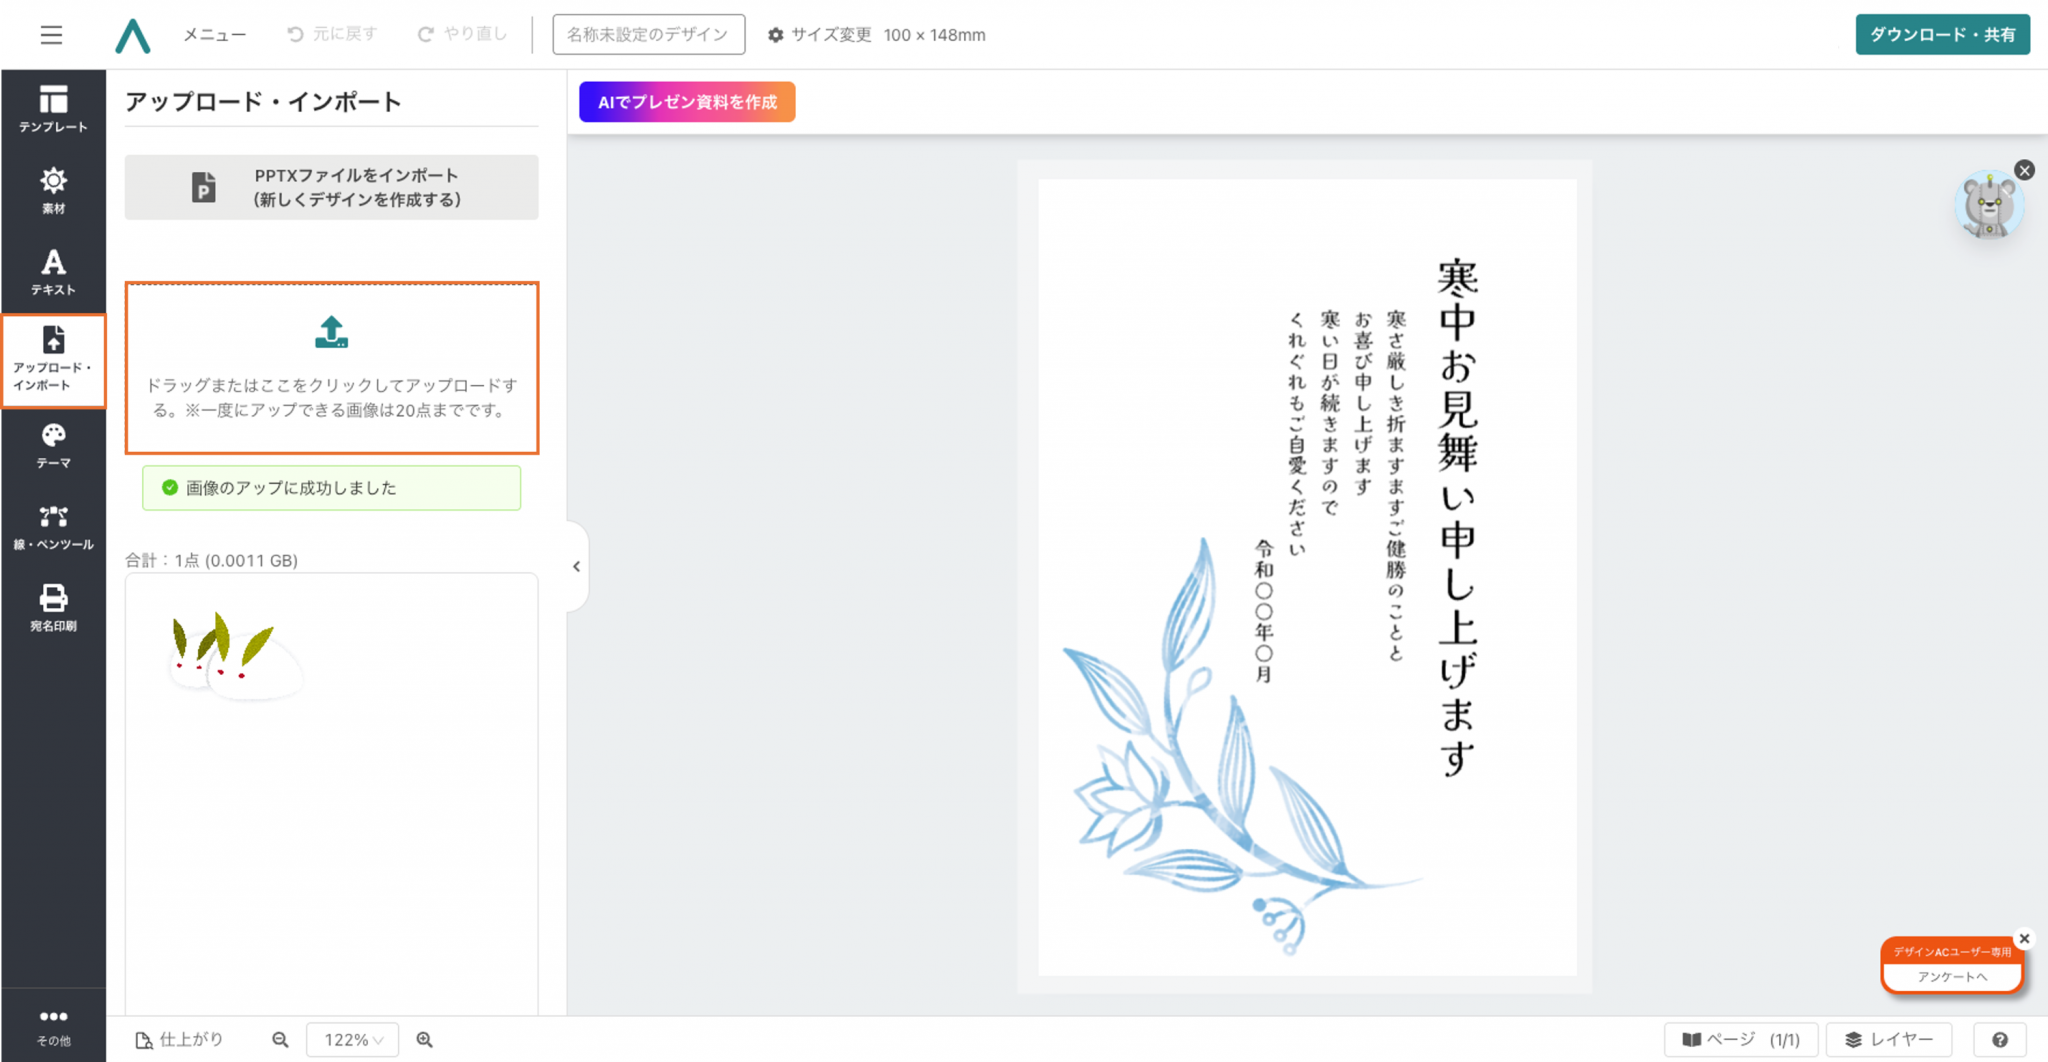Click the hamburger menu icon
2048x1062 pixels.
click(x=51, y=35)
